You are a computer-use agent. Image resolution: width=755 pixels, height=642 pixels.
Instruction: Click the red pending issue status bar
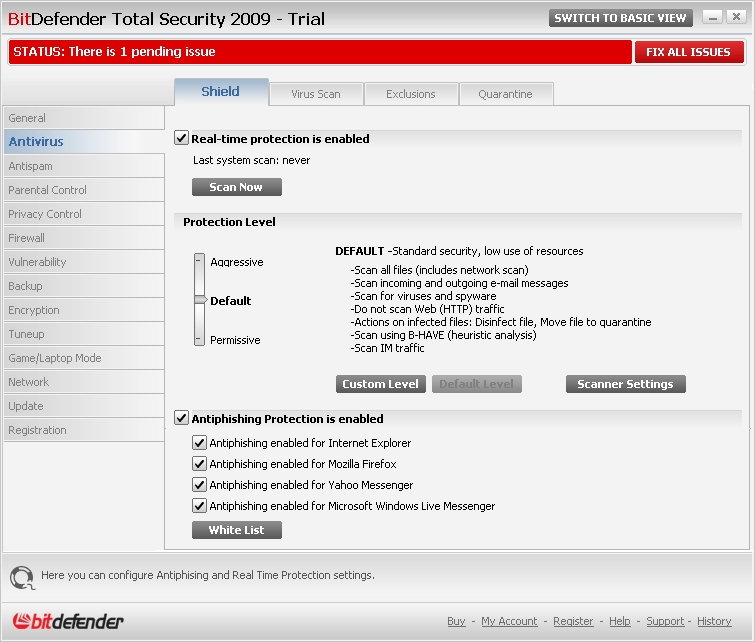pos(320,52)
